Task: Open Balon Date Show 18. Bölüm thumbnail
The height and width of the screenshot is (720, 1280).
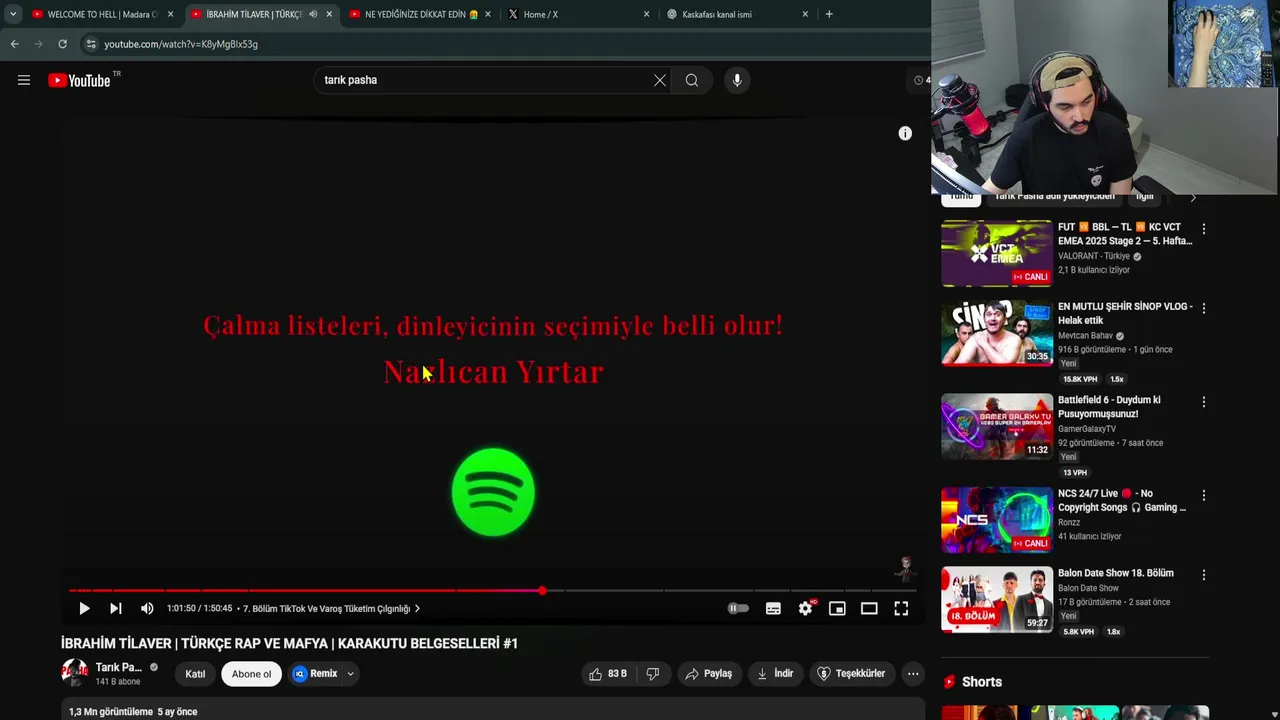Action: click(997, 599)
